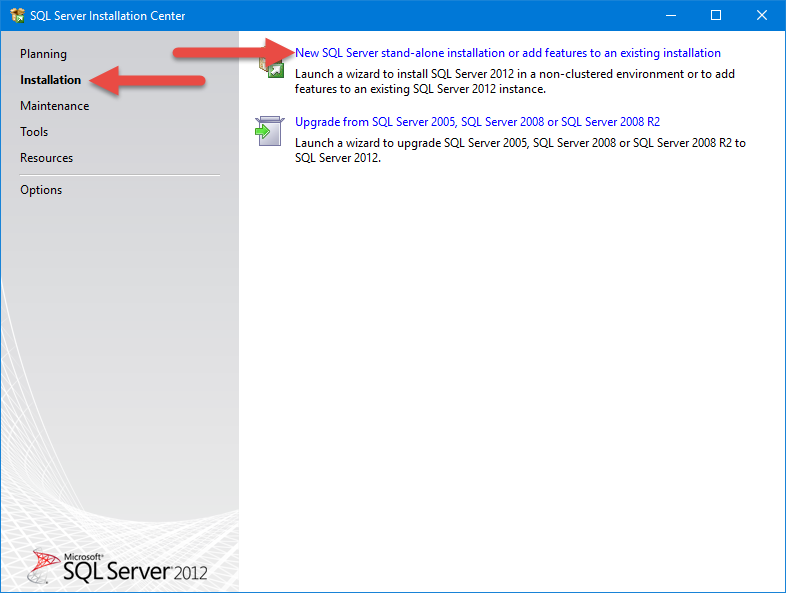This screenshot has width=786, height=593.
Task: Go to the Tools section
Action: tap(34, 132)
